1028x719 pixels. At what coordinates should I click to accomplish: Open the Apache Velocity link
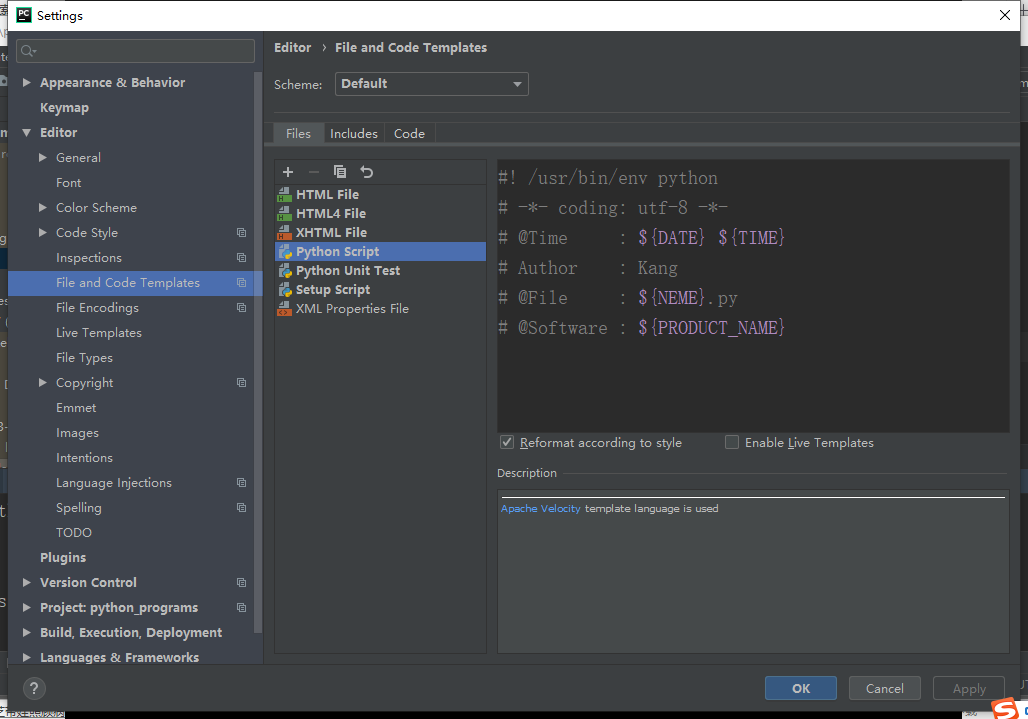click(x=540, y=509)
